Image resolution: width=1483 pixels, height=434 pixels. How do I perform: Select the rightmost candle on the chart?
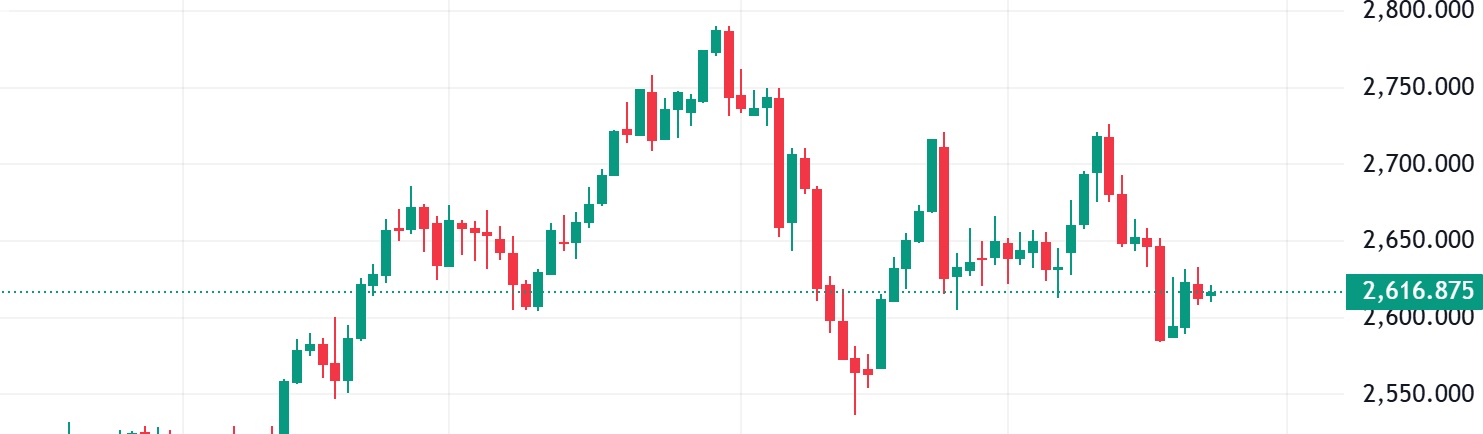1211,294
